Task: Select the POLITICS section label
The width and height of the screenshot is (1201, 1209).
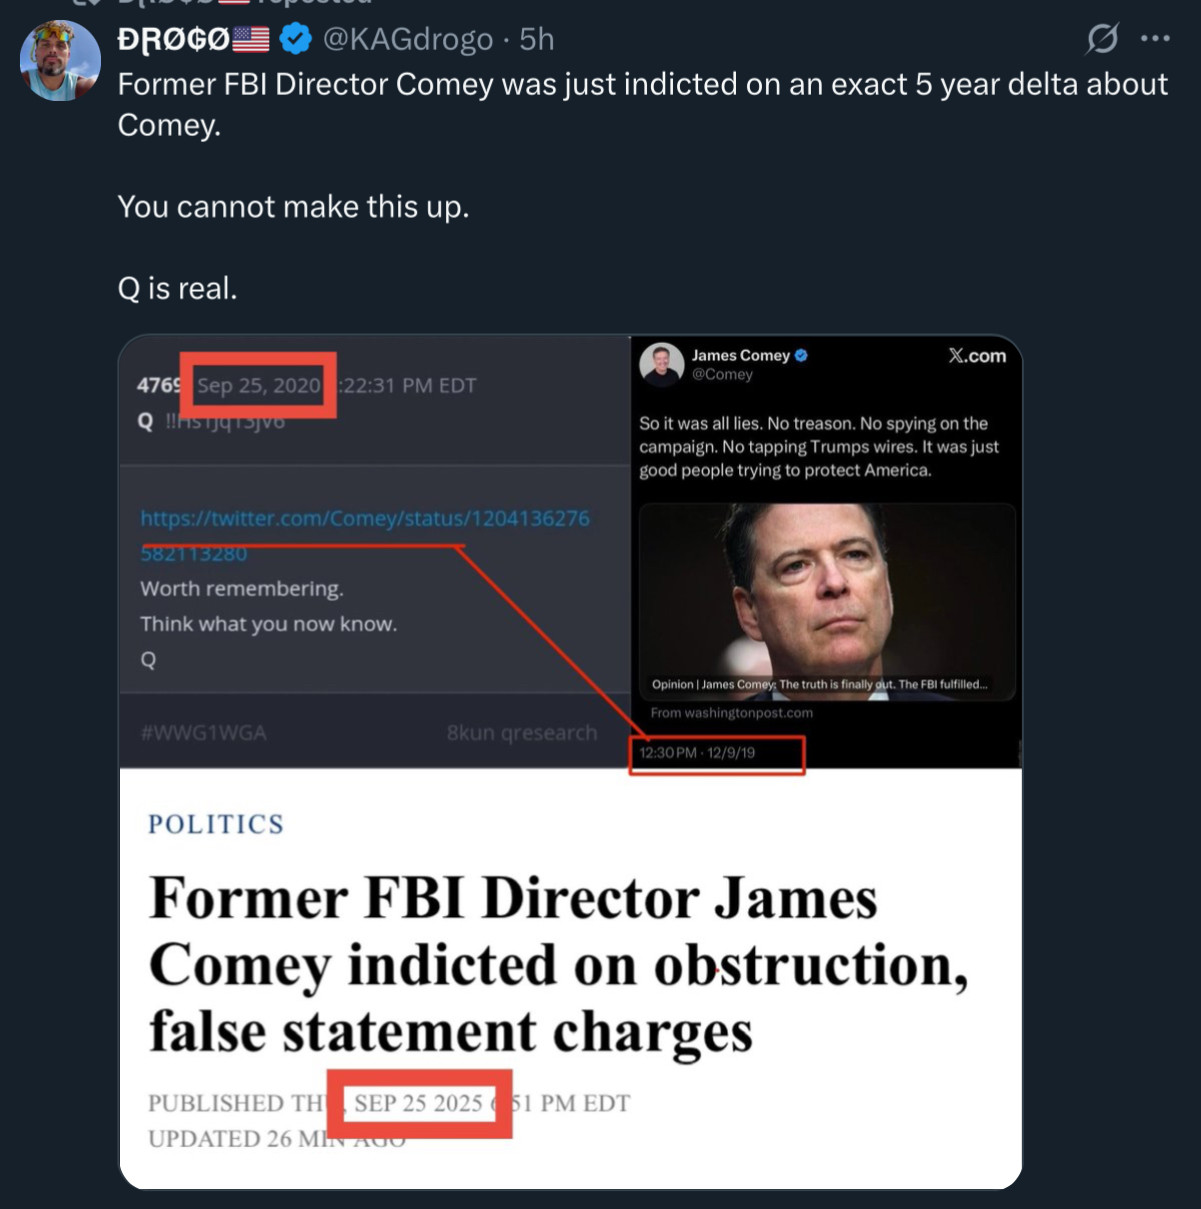Action: tap(216, 824)
